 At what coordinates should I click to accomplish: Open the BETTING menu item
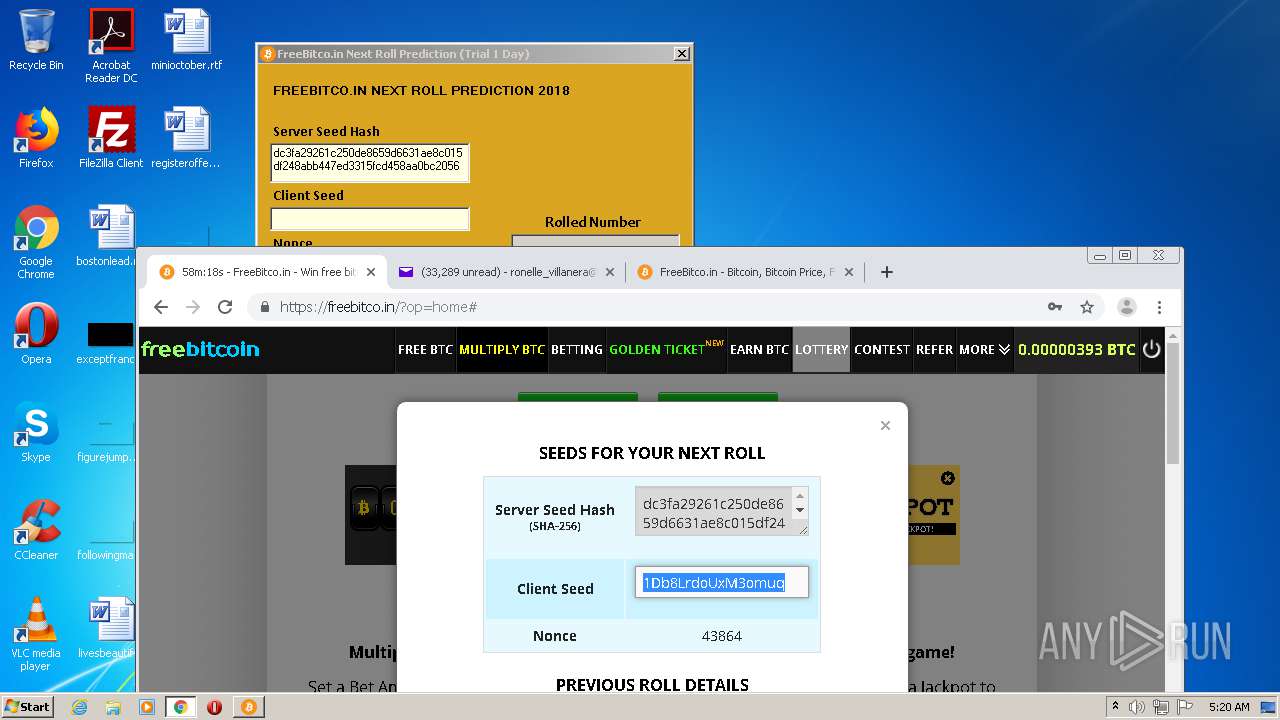[577, 350]
